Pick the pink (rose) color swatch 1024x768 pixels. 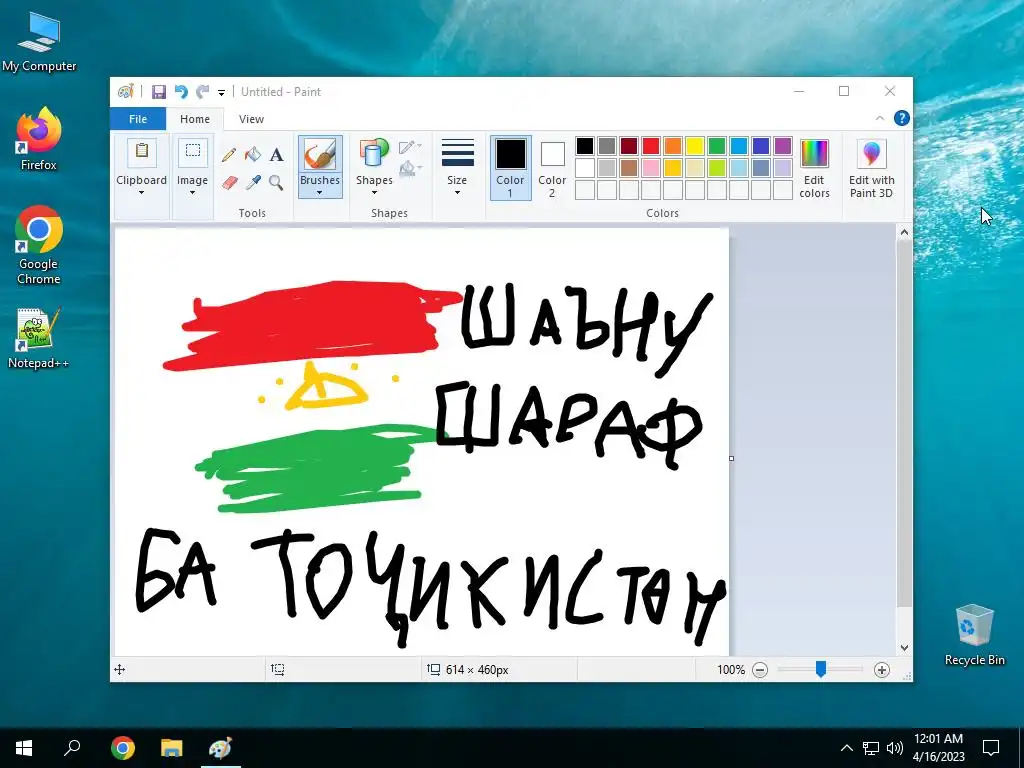651,168
